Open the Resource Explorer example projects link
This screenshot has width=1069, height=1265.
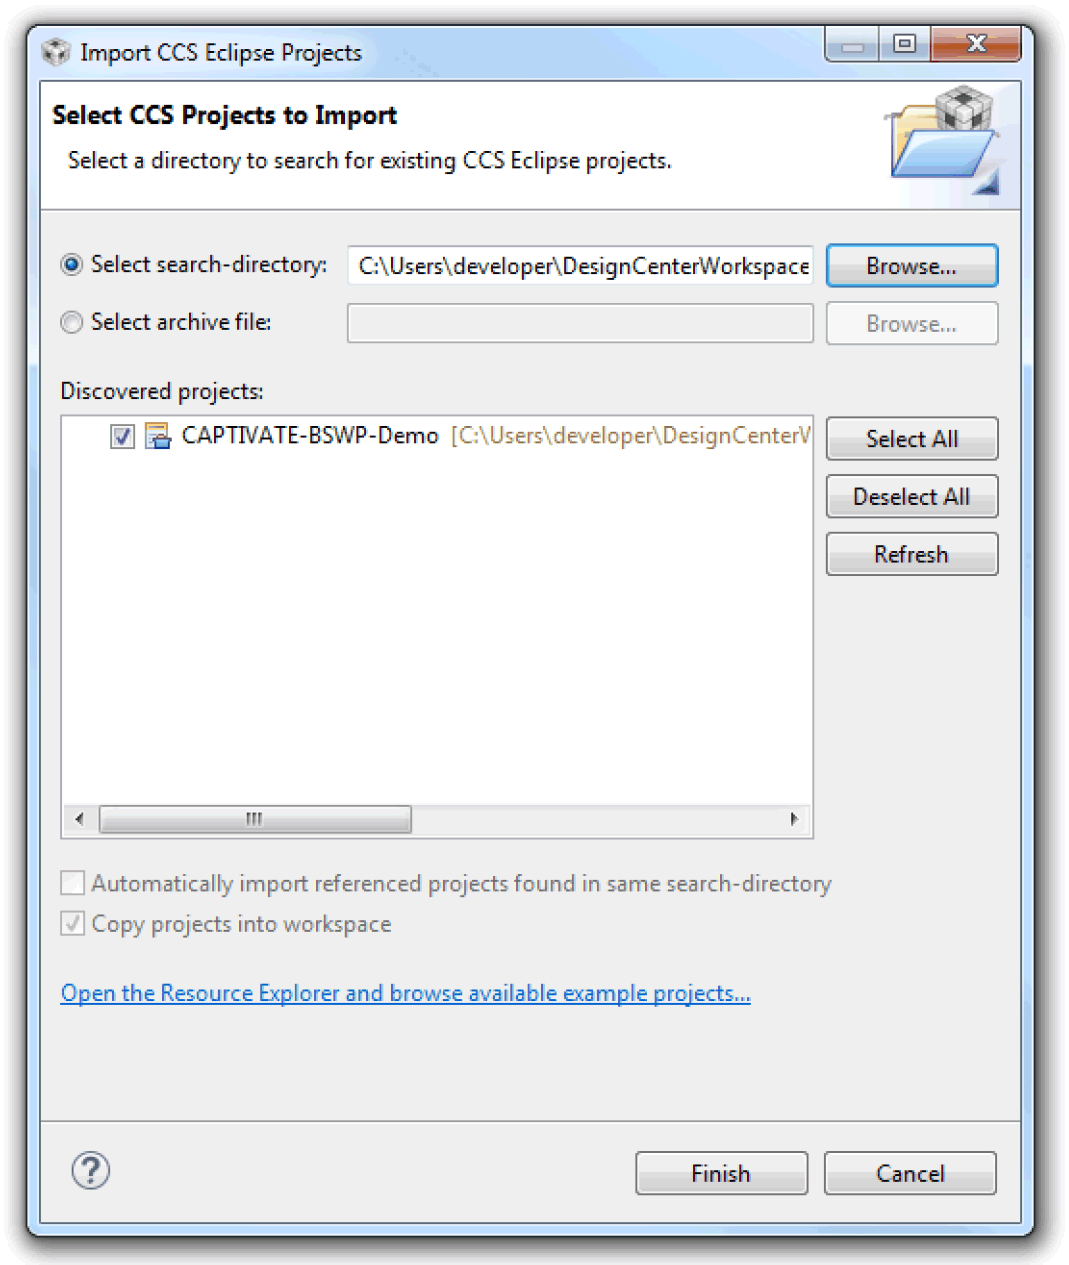405,993
